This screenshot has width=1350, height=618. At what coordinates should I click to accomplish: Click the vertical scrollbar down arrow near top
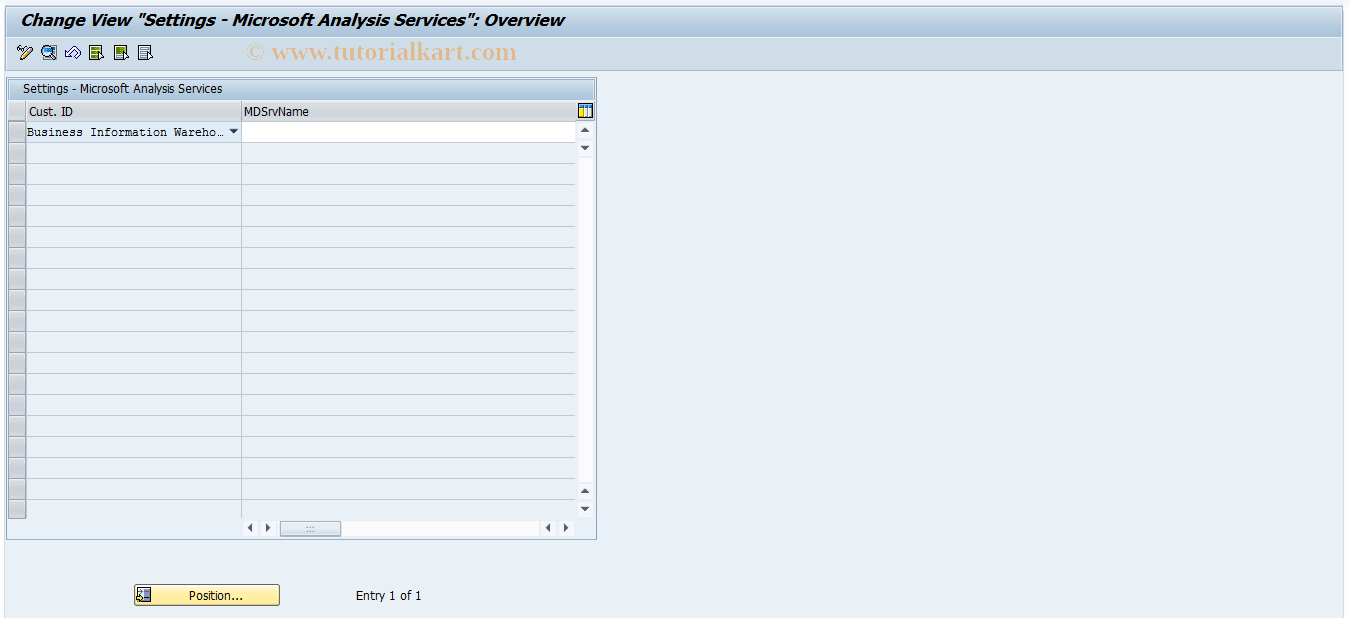tap(585, 148)
